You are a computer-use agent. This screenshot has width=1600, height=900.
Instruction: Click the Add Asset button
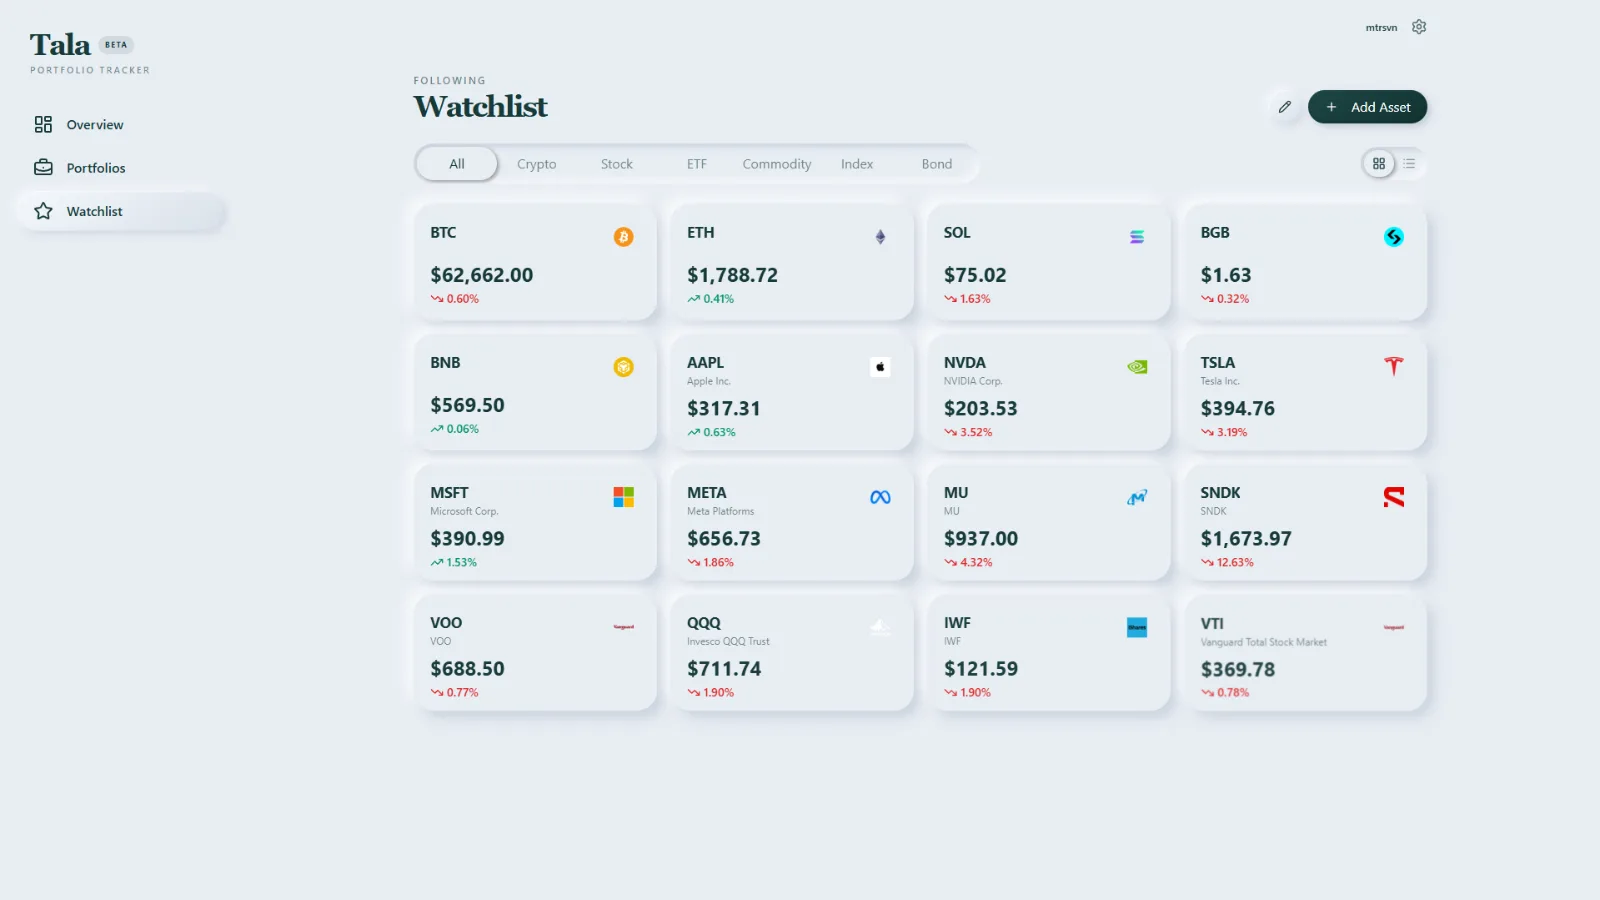click(x=1367, y=107)
